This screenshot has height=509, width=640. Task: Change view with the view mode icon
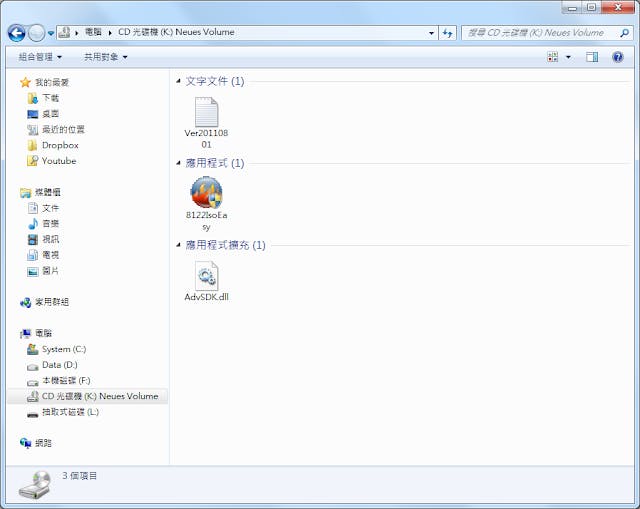552,57
